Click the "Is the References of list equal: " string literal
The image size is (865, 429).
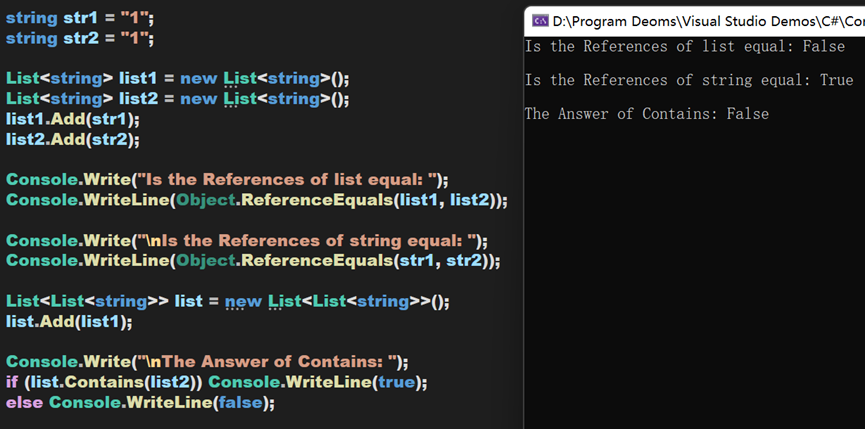(x=290, y=180)
